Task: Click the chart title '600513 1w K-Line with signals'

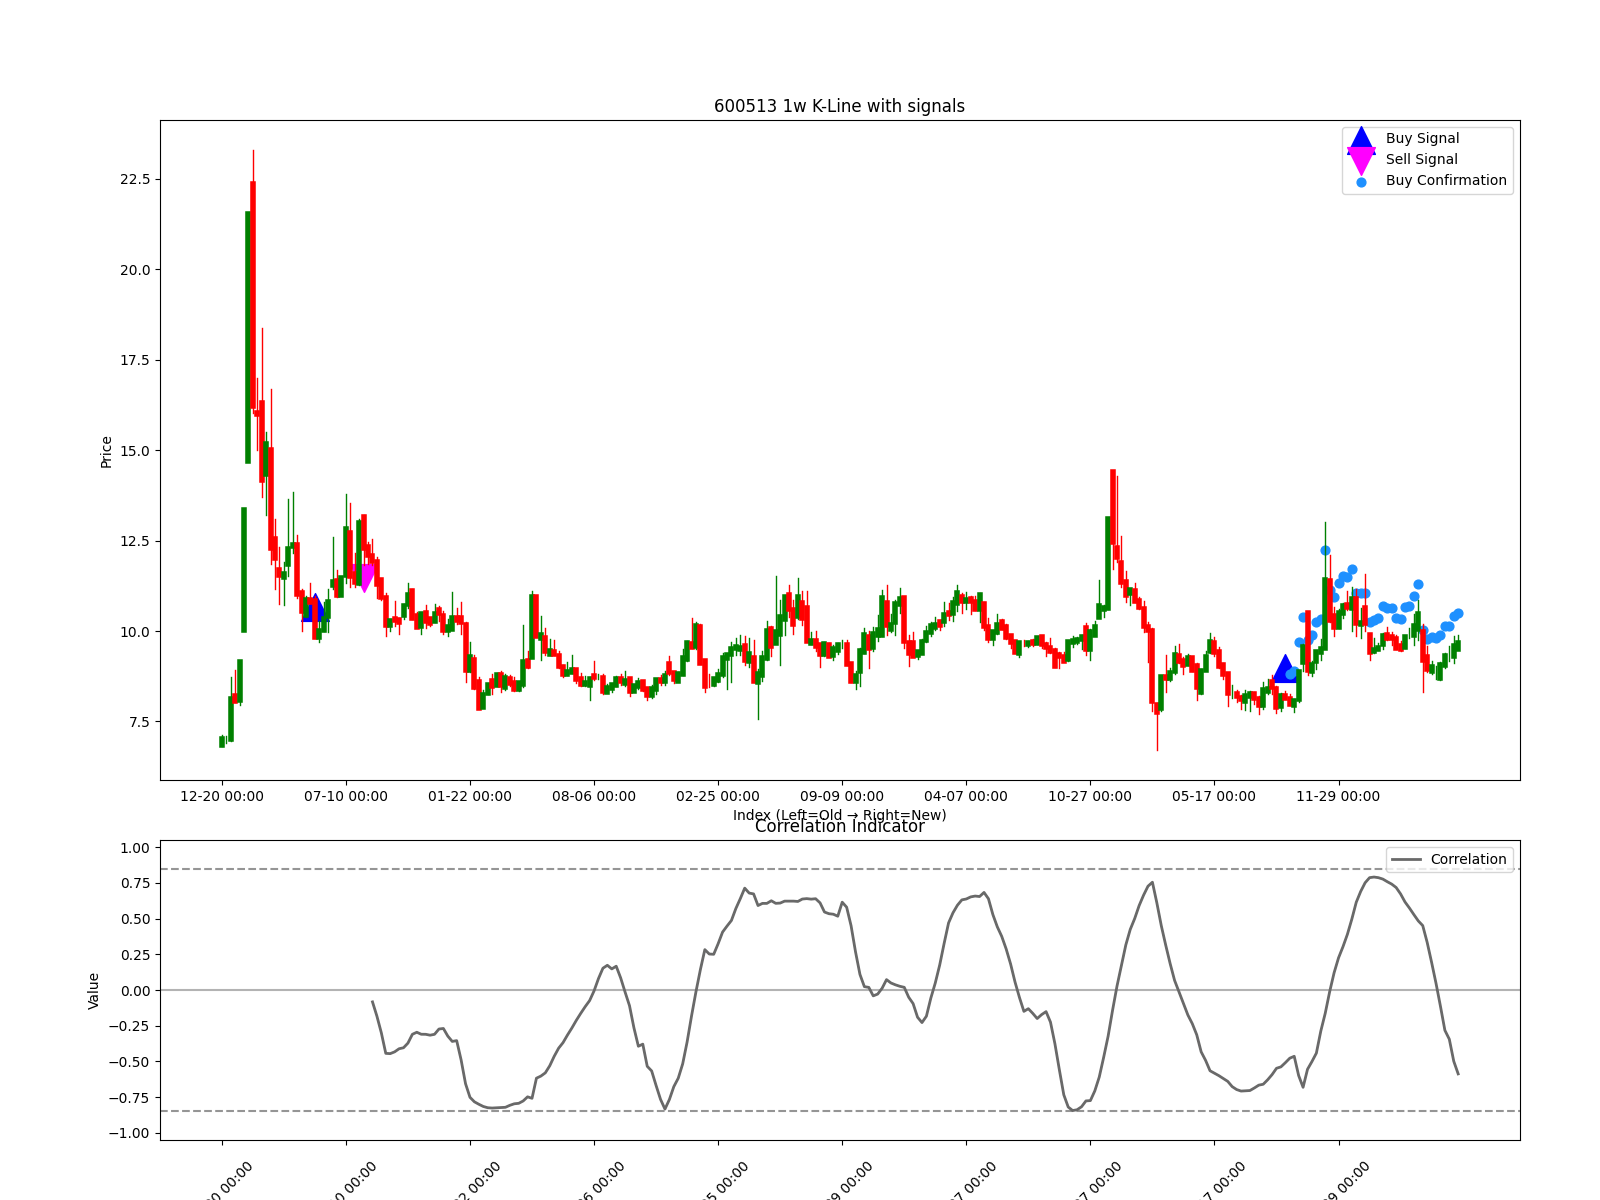Action: point(839,106)
